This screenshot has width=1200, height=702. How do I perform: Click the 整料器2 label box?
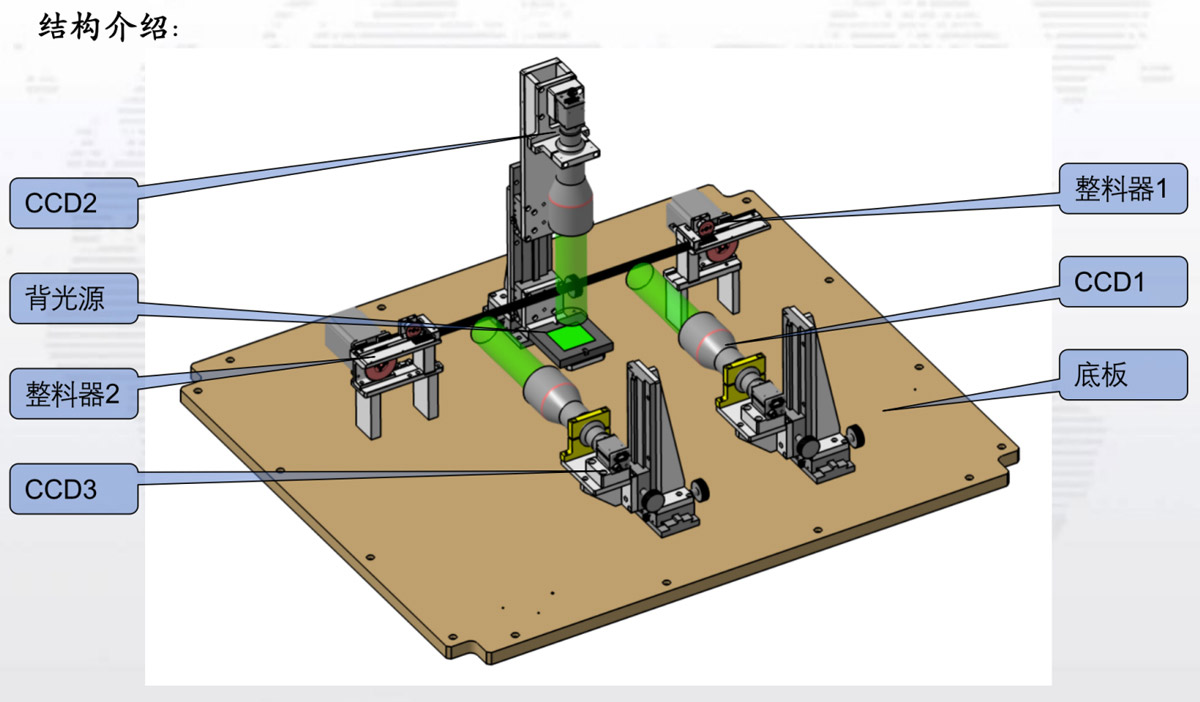click(74, 394)
